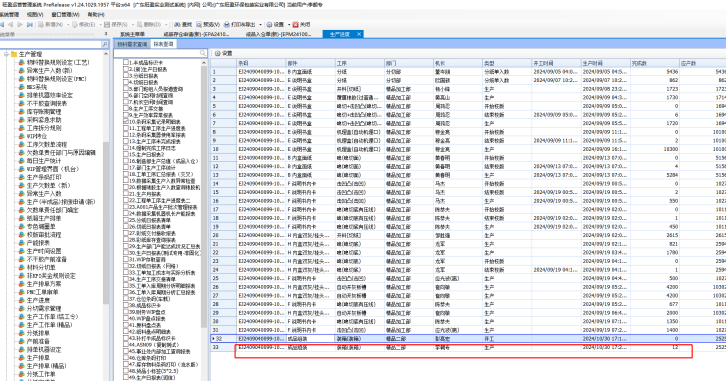This screenshot has height=381, width=727.
Task: Open 库存陈旧管理 tree item
Action: (44, 112)
